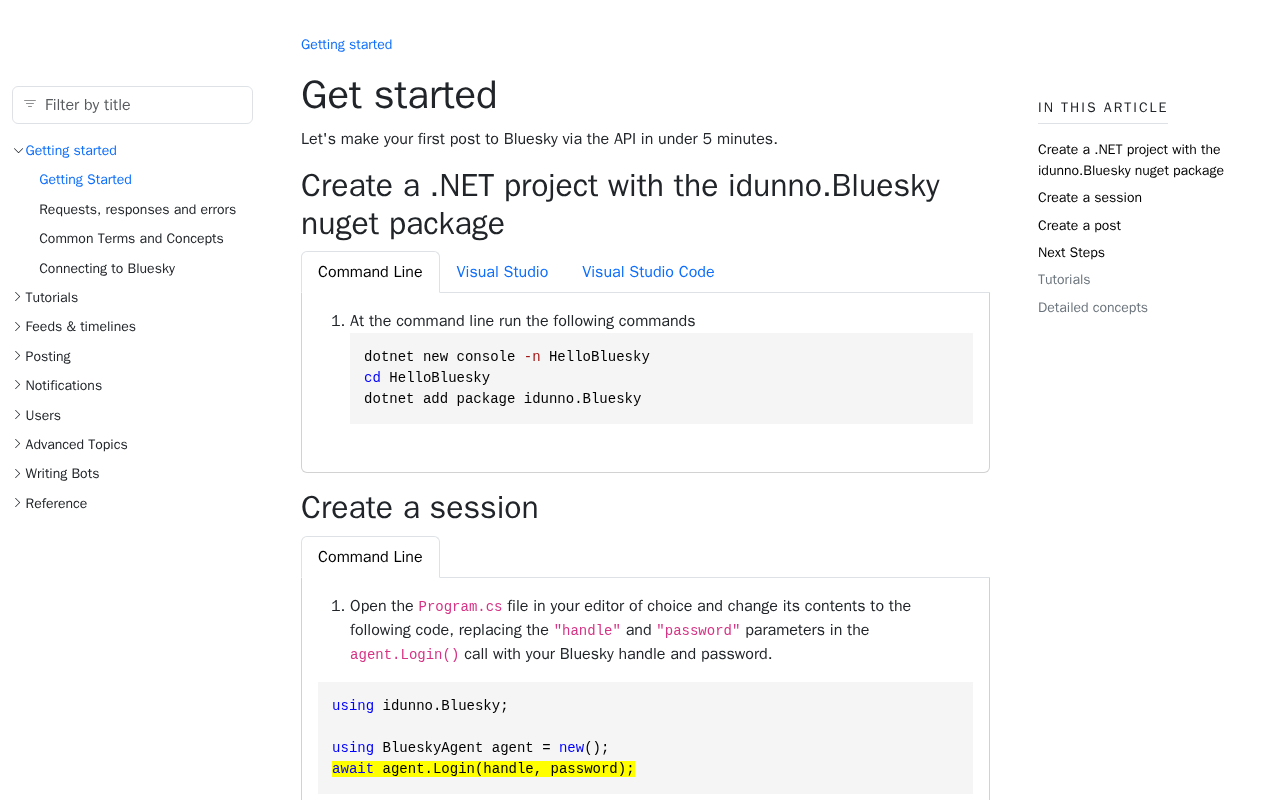Image resolution: width=1280 pixels, height=800 pixels.
Task: Open Common Terms and Concepts page
Action: click(x=131, y=239)
